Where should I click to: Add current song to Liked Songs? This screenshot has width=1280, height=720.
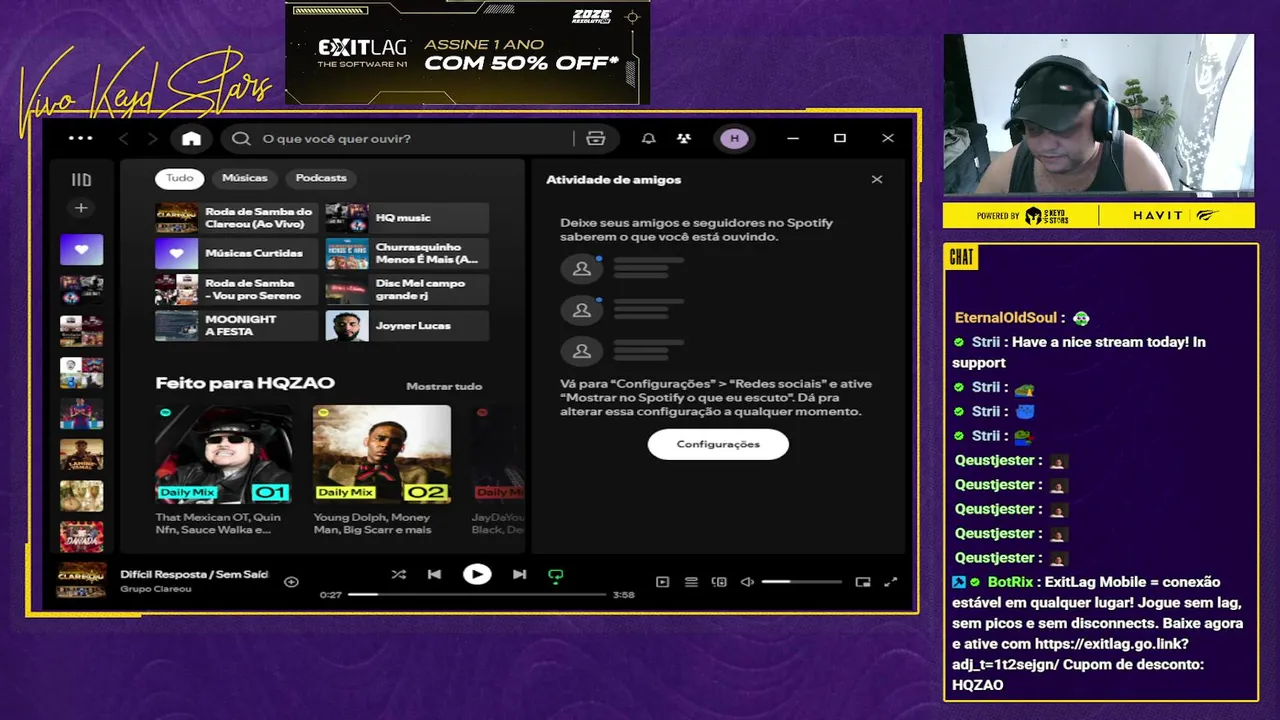pyautogui.click(x=291, y=581)
